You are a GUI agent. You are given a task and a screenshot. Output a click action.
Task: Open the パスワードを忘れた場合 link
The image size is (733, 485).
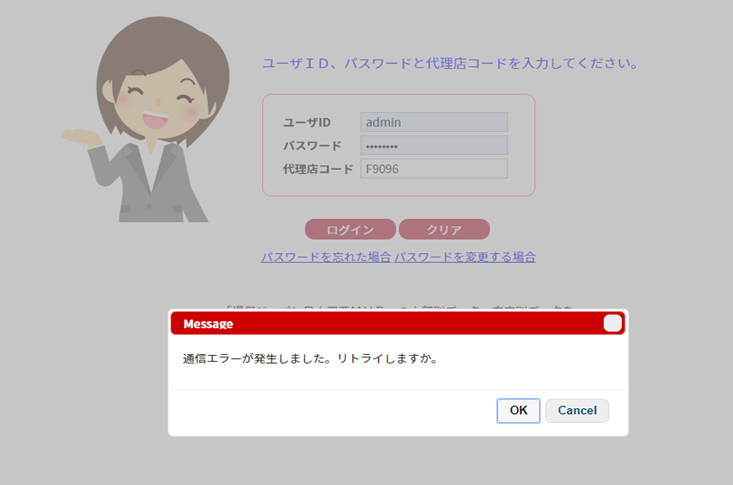(326, 257)
